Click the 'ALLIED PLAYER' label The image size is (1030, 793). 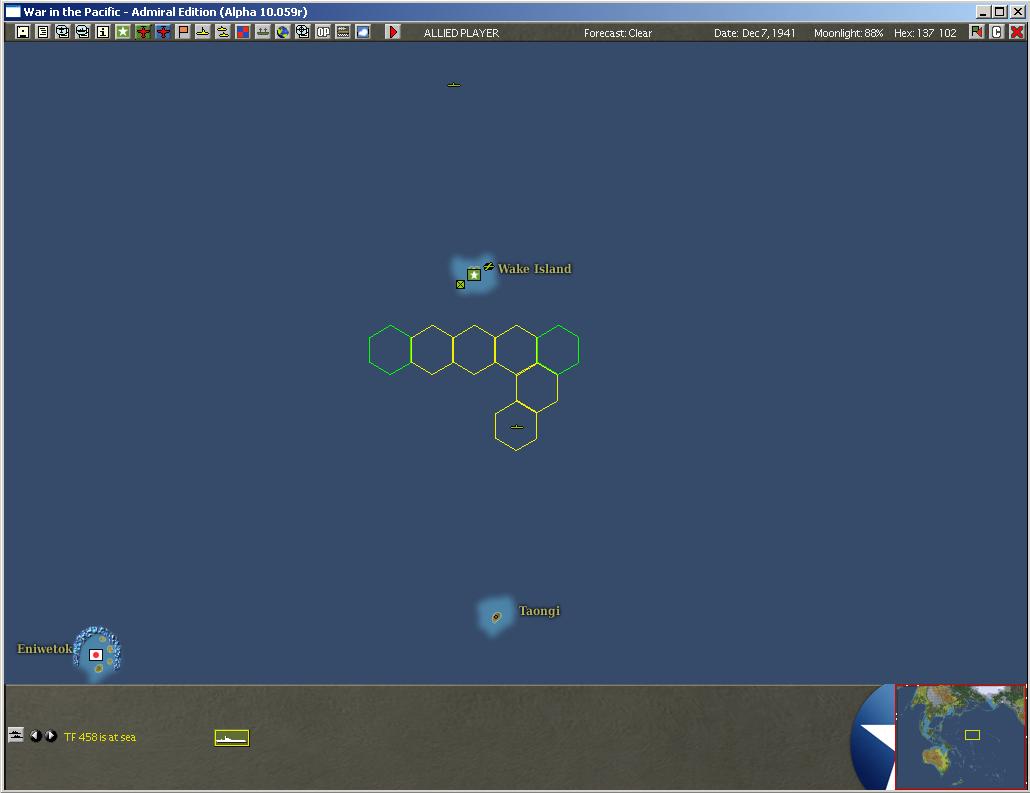(x=461, y=33)
